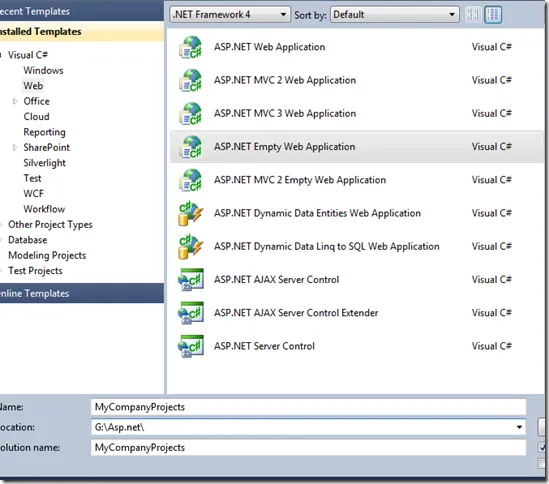Click the Dynamic Data Entities Web Application icon
Screen dimensions: 549x484
click(x=190, y=214)
